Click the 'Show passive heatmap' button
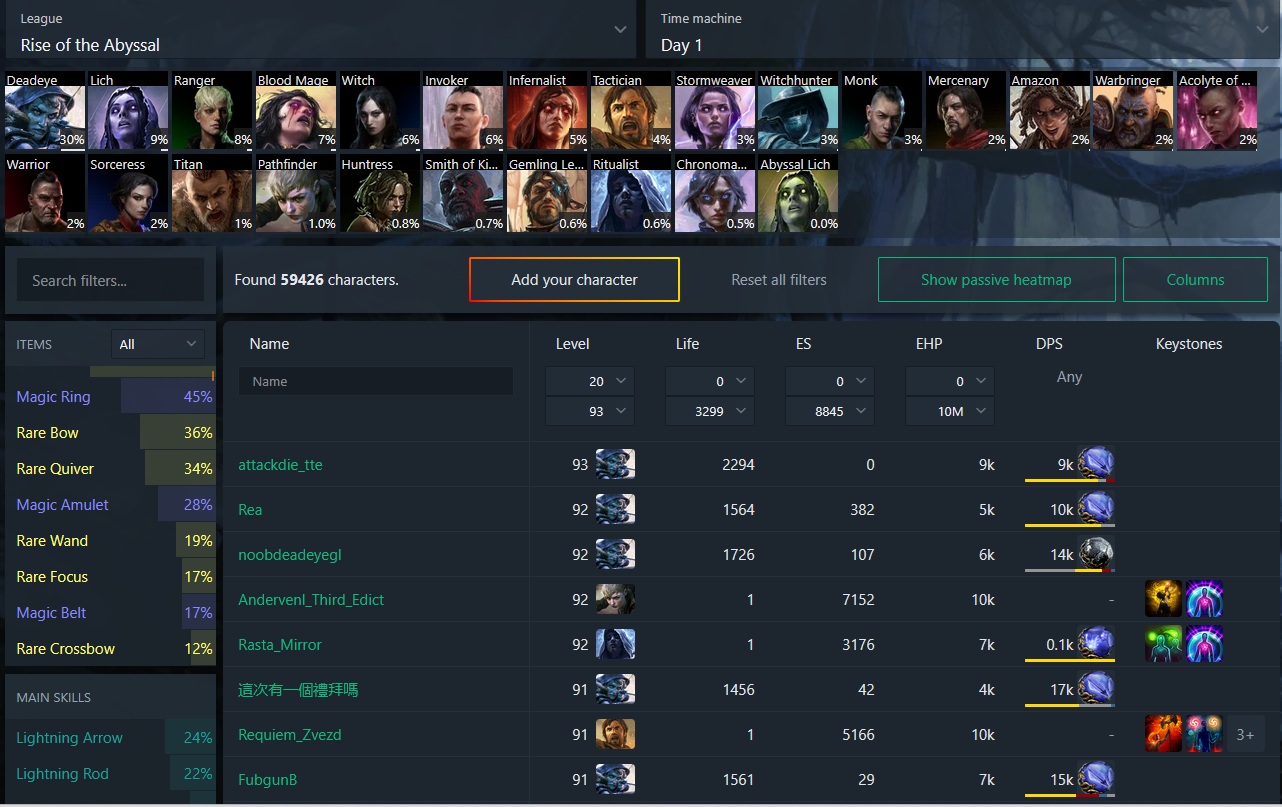Image resolution: width=1282 pixels, height=807 pixels. (996, 280)
